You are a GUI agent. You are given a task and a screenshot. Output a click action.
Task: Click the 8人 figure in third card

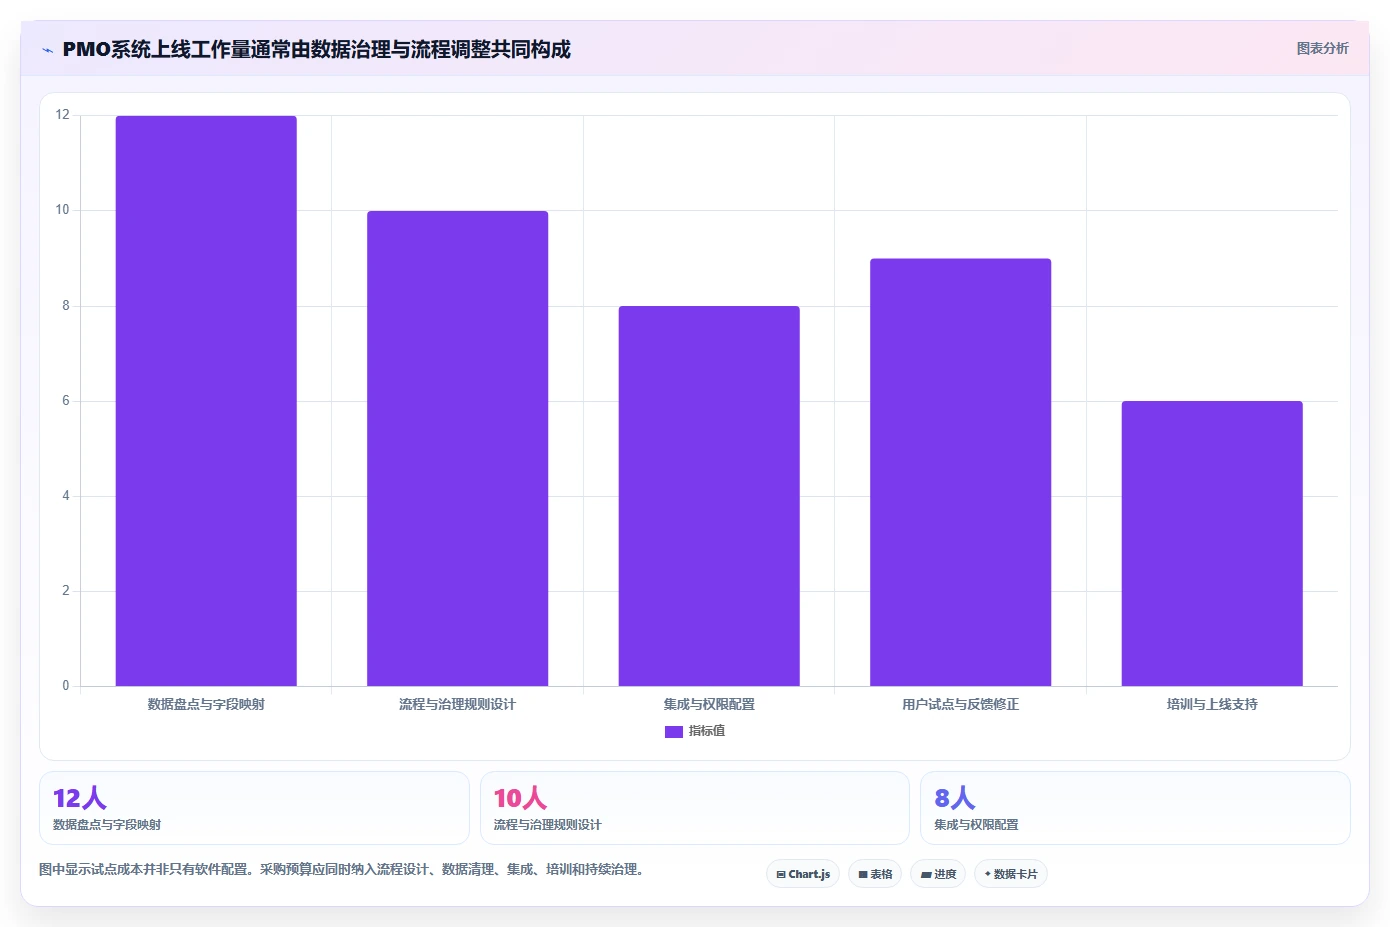pos(955,798)
